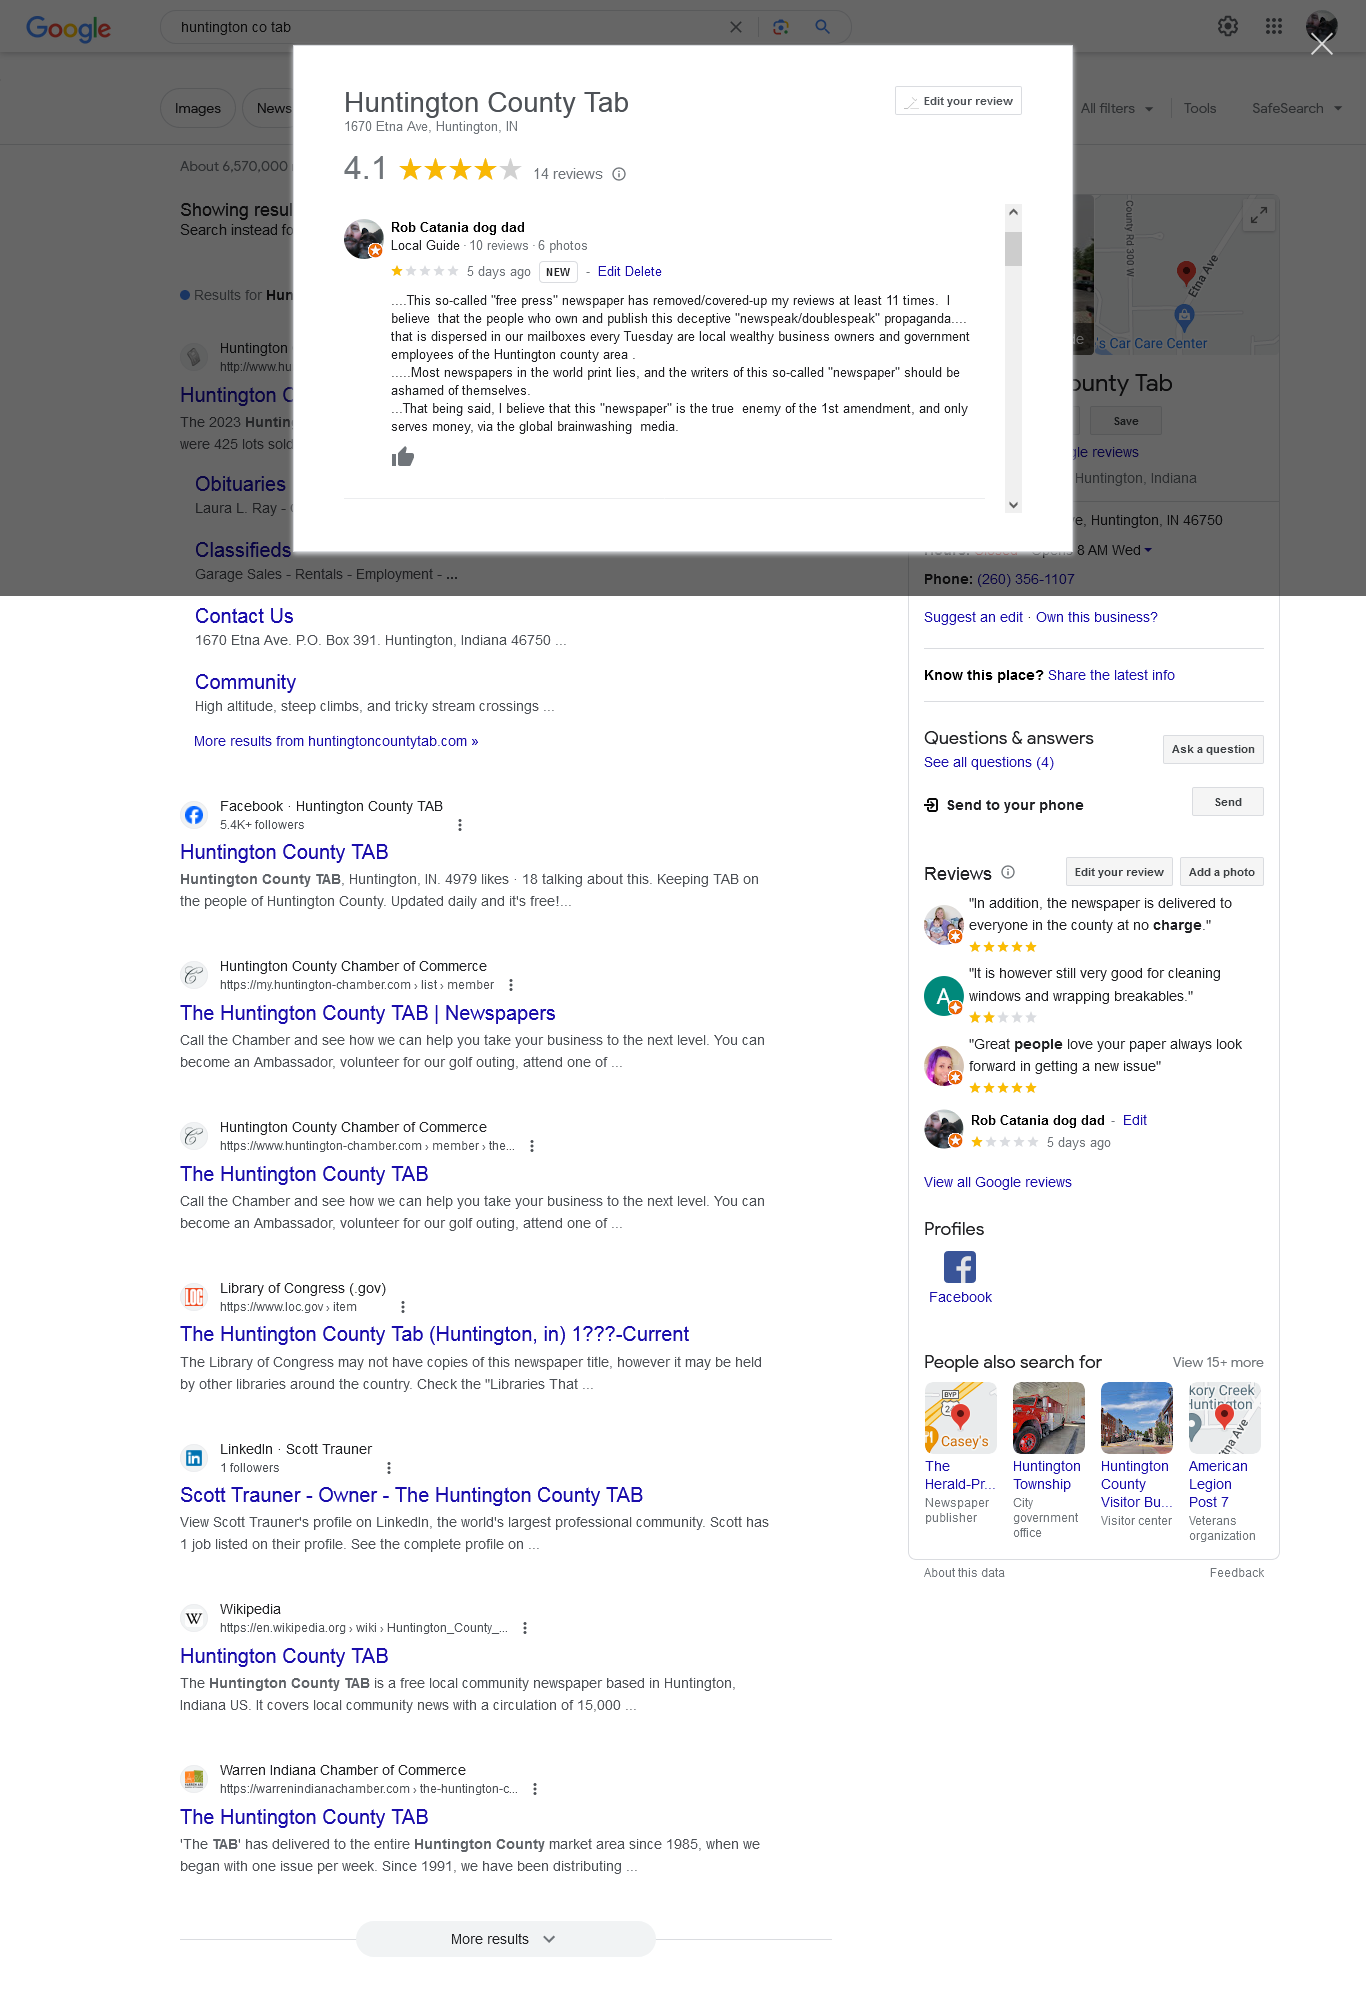1366x2011 pixels.
Task: Open options for Library of Congress result
Action: (x=403, y=1307)
